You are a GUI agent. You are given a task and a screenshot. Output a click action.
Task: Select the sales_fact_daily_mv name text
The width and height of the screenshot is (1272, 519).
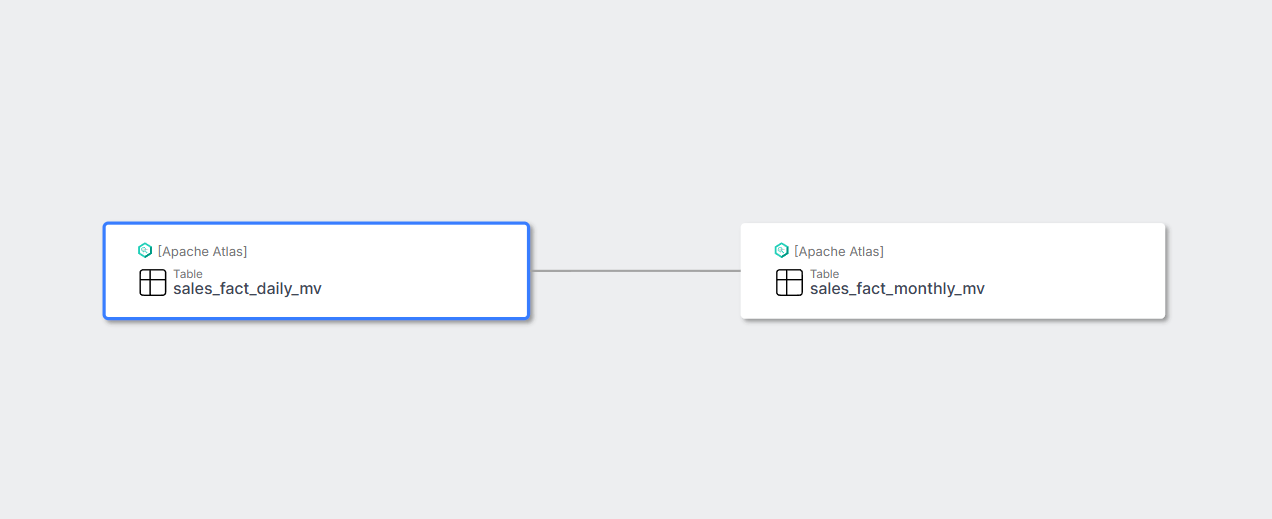pyautogui.click(x=247, y=289)
